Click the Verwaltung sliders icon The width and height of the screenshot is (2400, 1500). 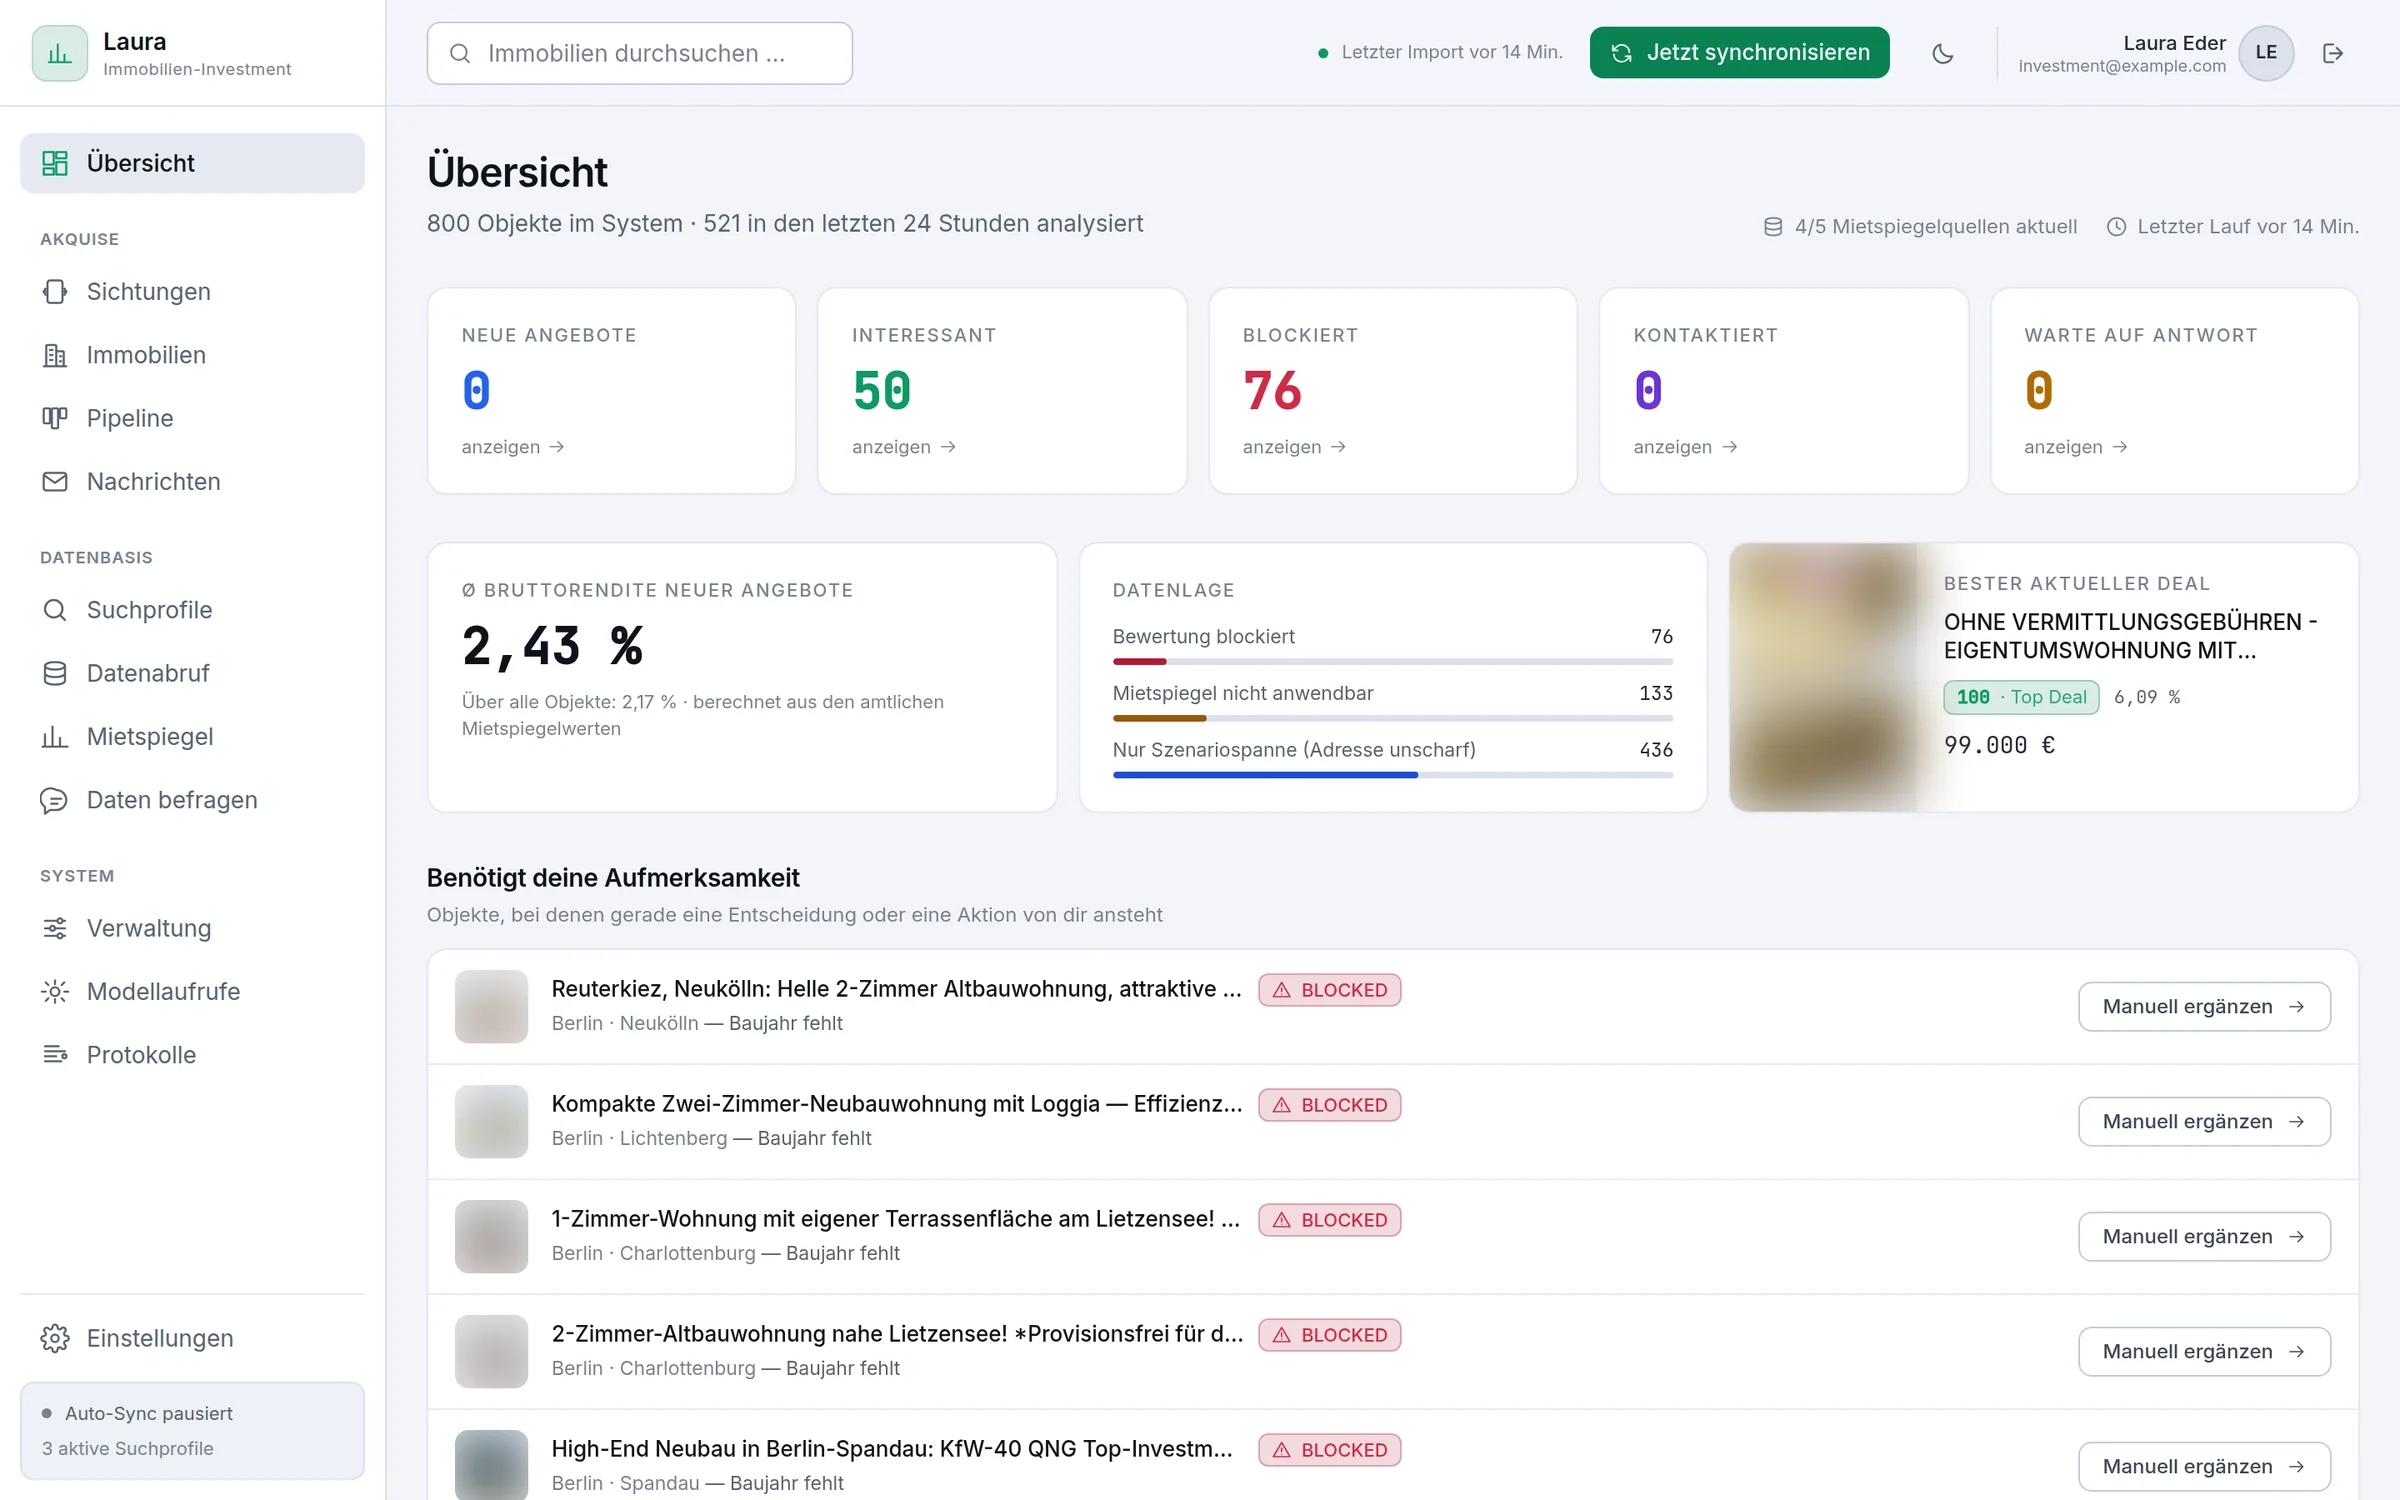(55, 928)
